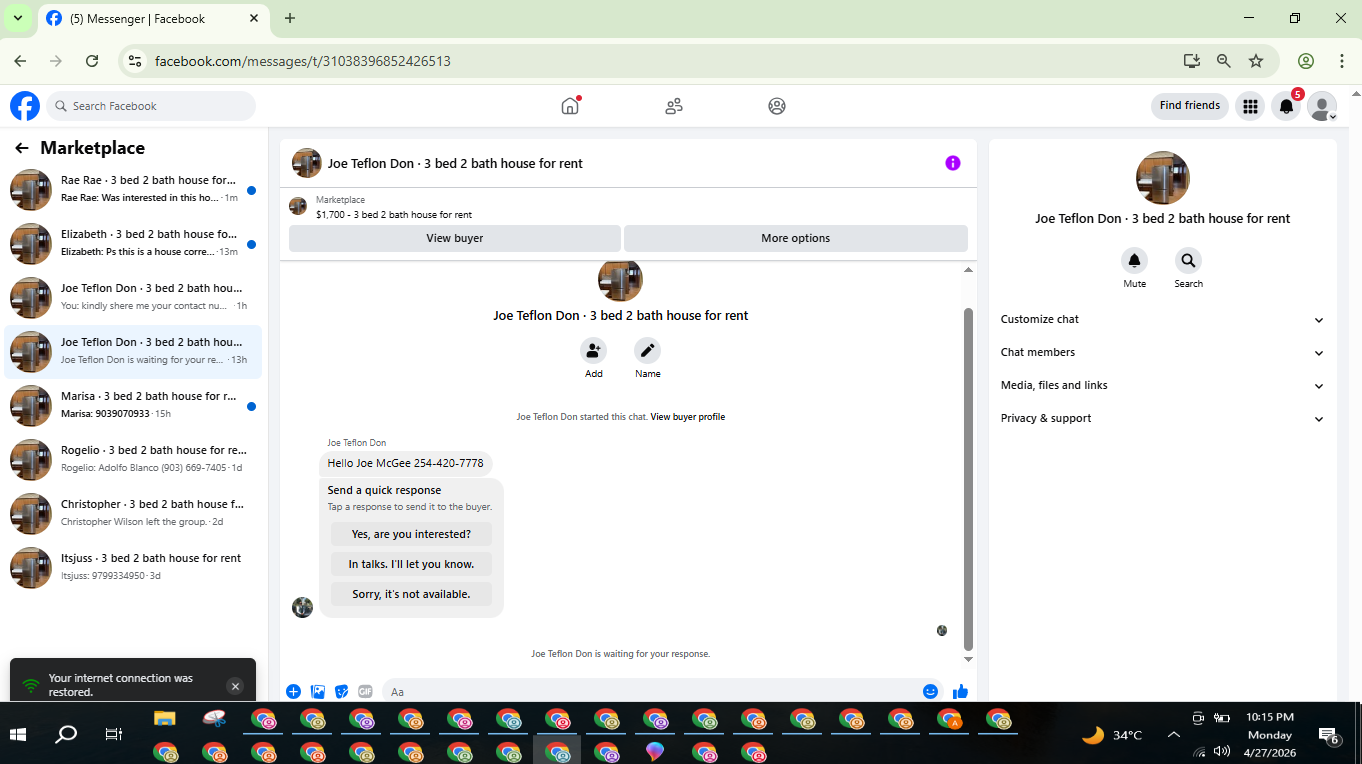The width and height of the screenshot is (1362, 764).
Task: Search in conversation using the magnifier icon
Action: (1188, 261)
